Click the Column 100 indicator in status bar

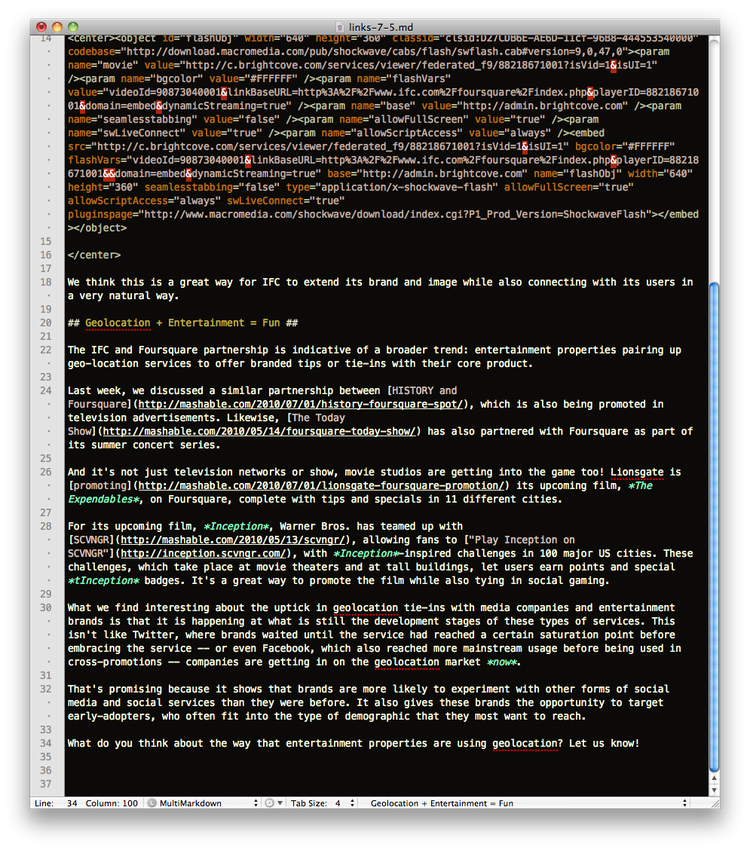point(112,803)
